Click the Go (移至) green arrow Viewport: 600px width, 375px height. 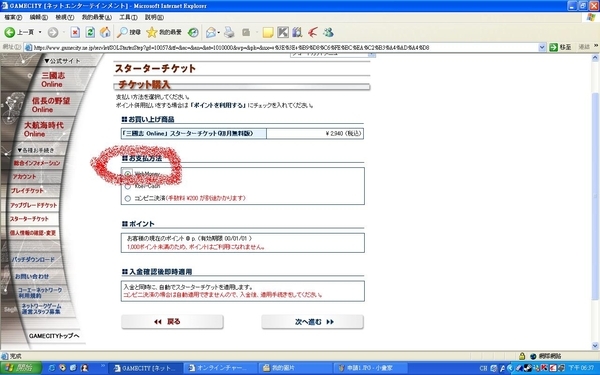560,47
